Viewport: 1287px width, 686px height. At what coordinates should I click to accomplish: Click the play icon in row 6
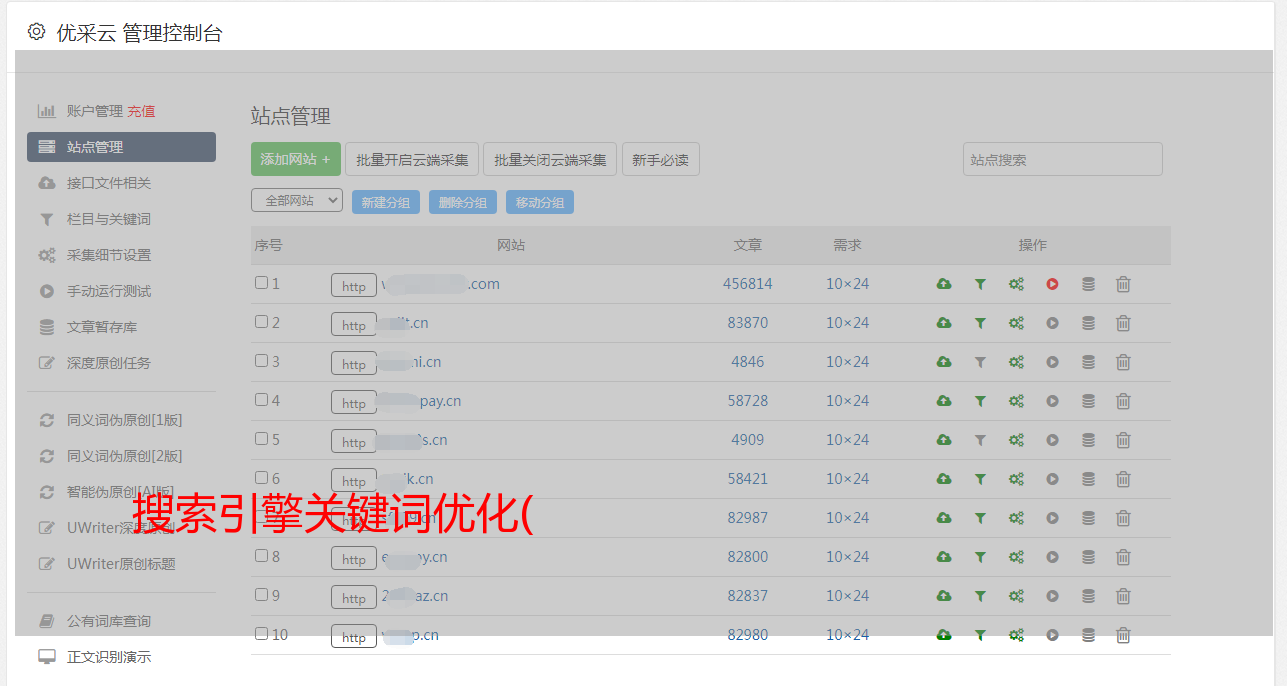click(1052, 479)
